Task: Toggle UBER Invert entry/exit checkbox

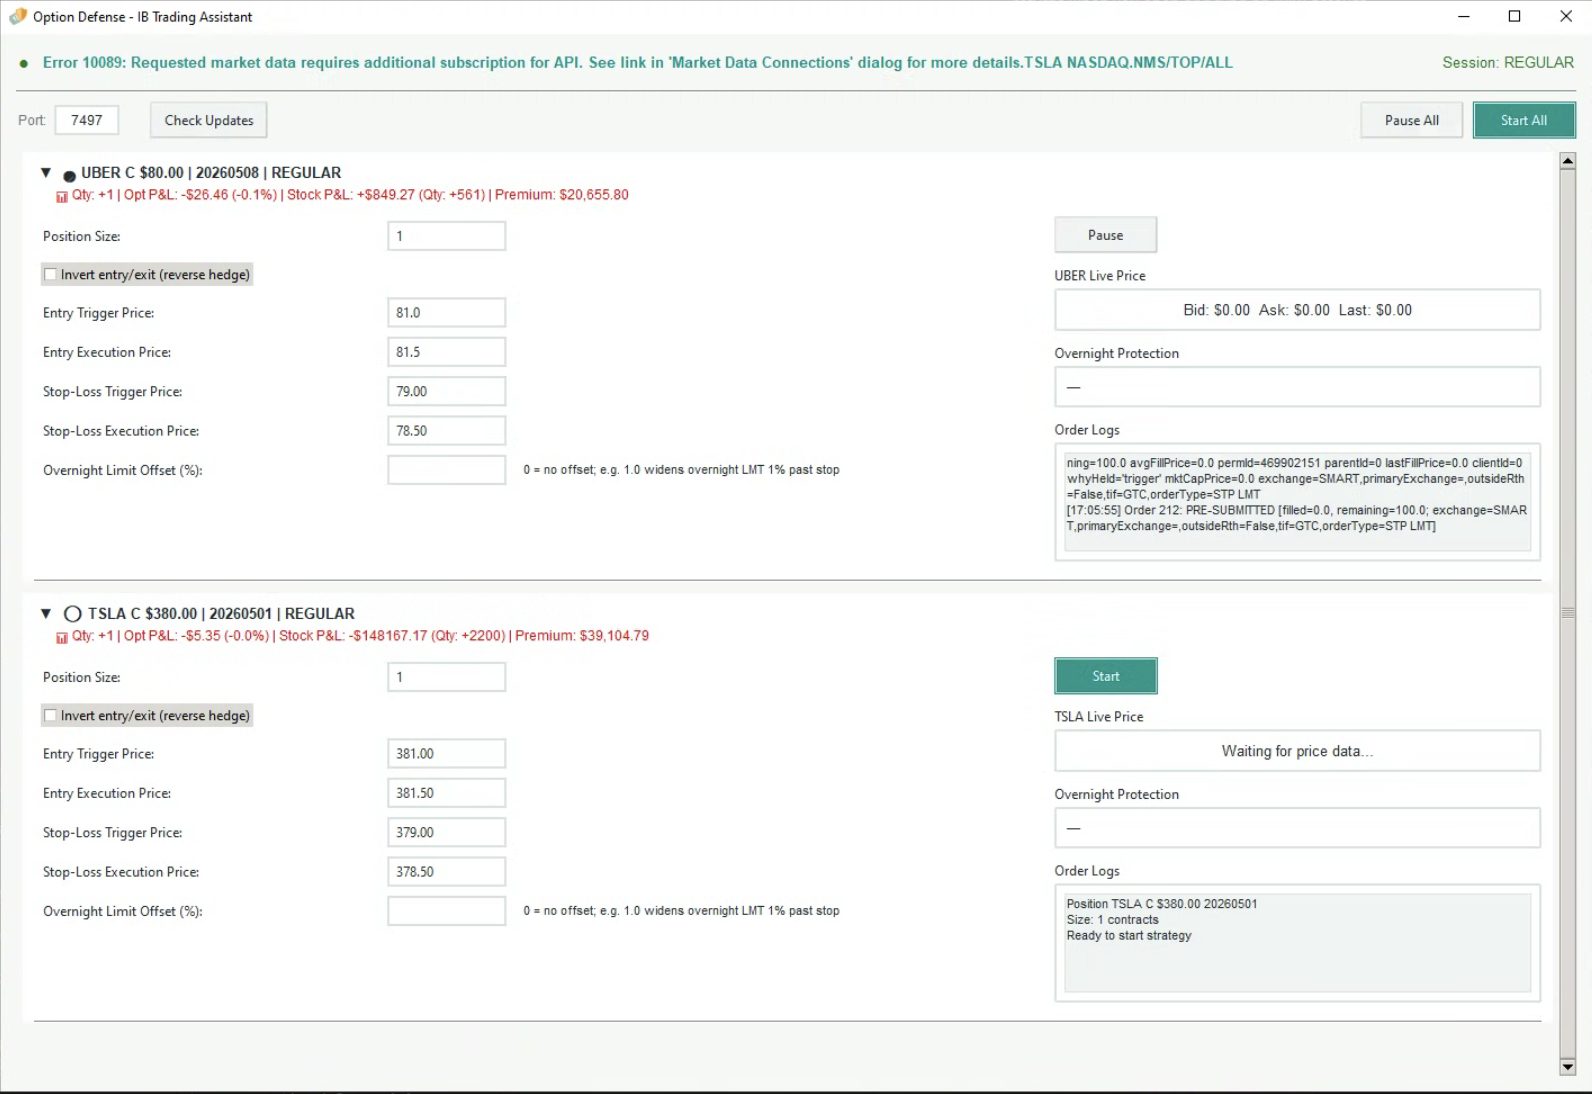Action: pyautogui.click(x=50, y=275)
